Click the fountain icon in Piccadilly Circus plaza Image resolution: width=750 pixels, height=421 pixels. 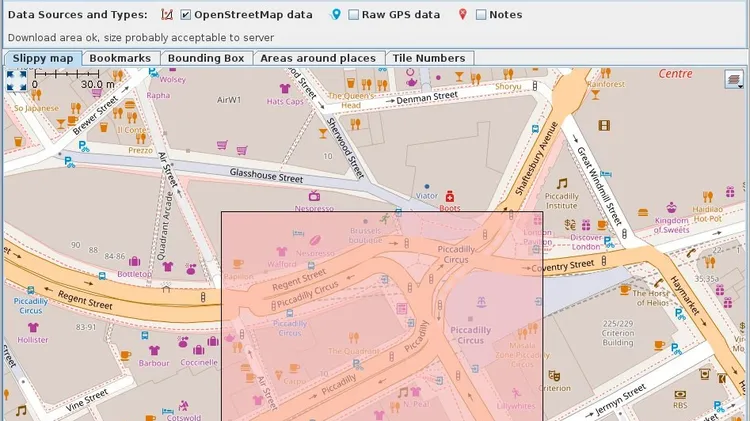481,302
